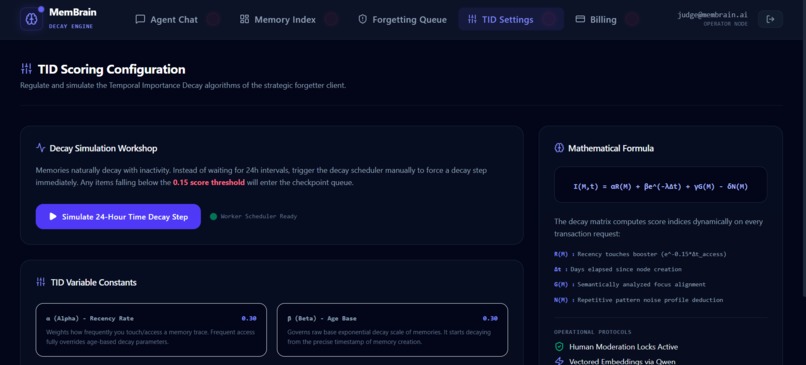Click the Beta value 0.30

[490, 318]
